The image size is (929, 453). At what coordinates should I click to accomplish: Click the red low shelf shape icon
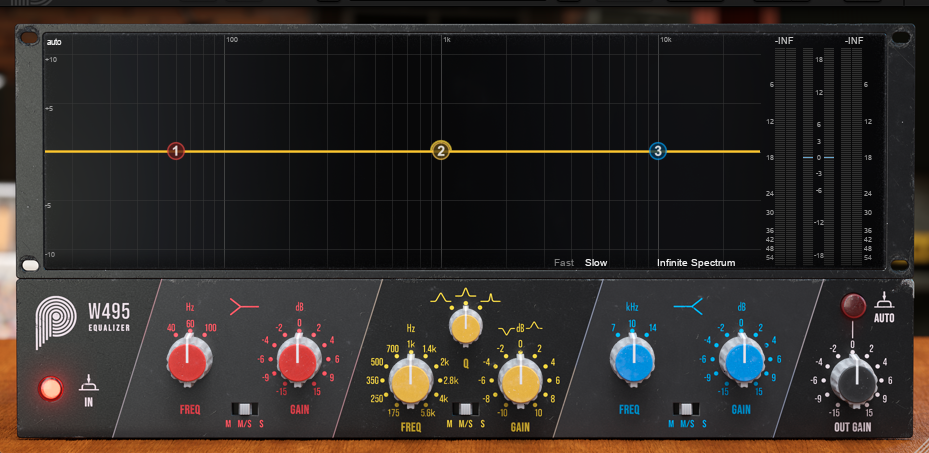tap(245, 306)
